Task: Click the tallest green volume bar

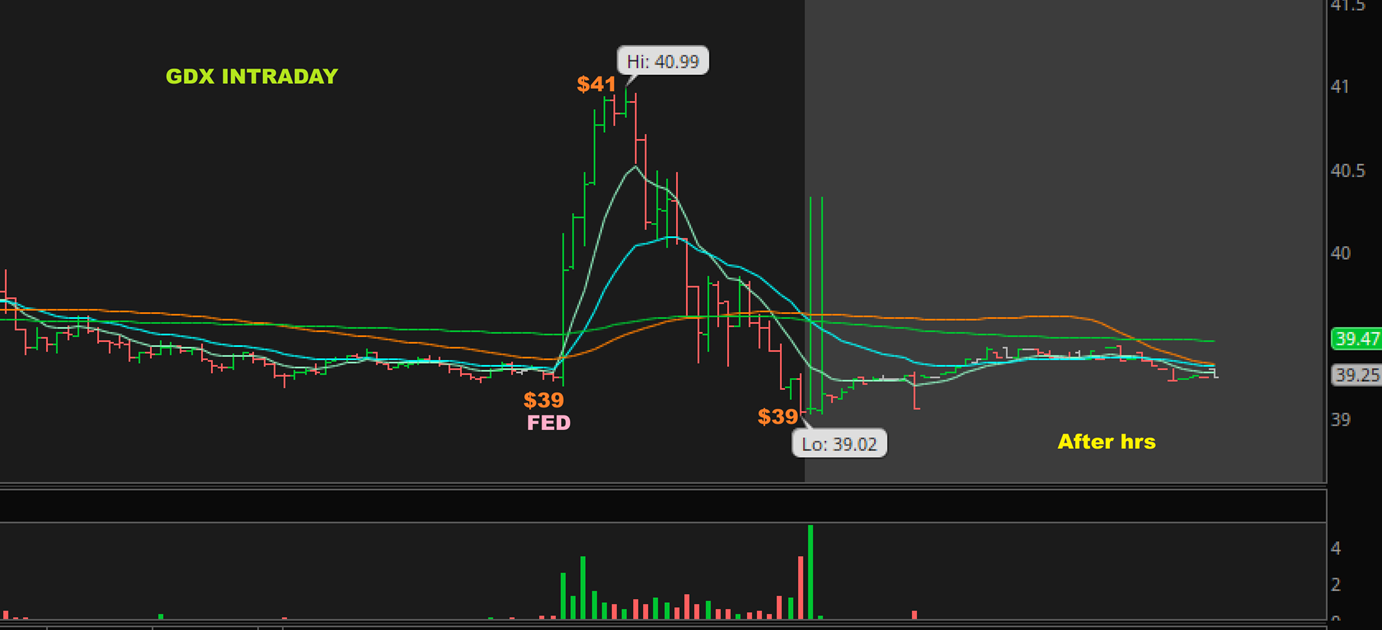Action: pos(810,571)
